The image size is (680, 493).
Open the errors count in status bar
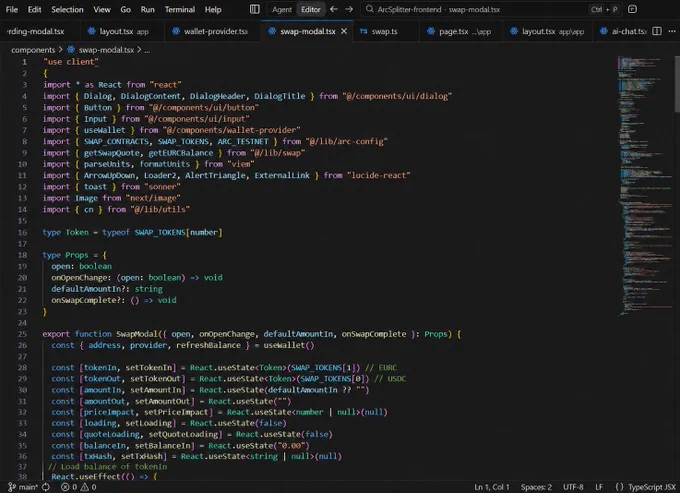point(69,487)
